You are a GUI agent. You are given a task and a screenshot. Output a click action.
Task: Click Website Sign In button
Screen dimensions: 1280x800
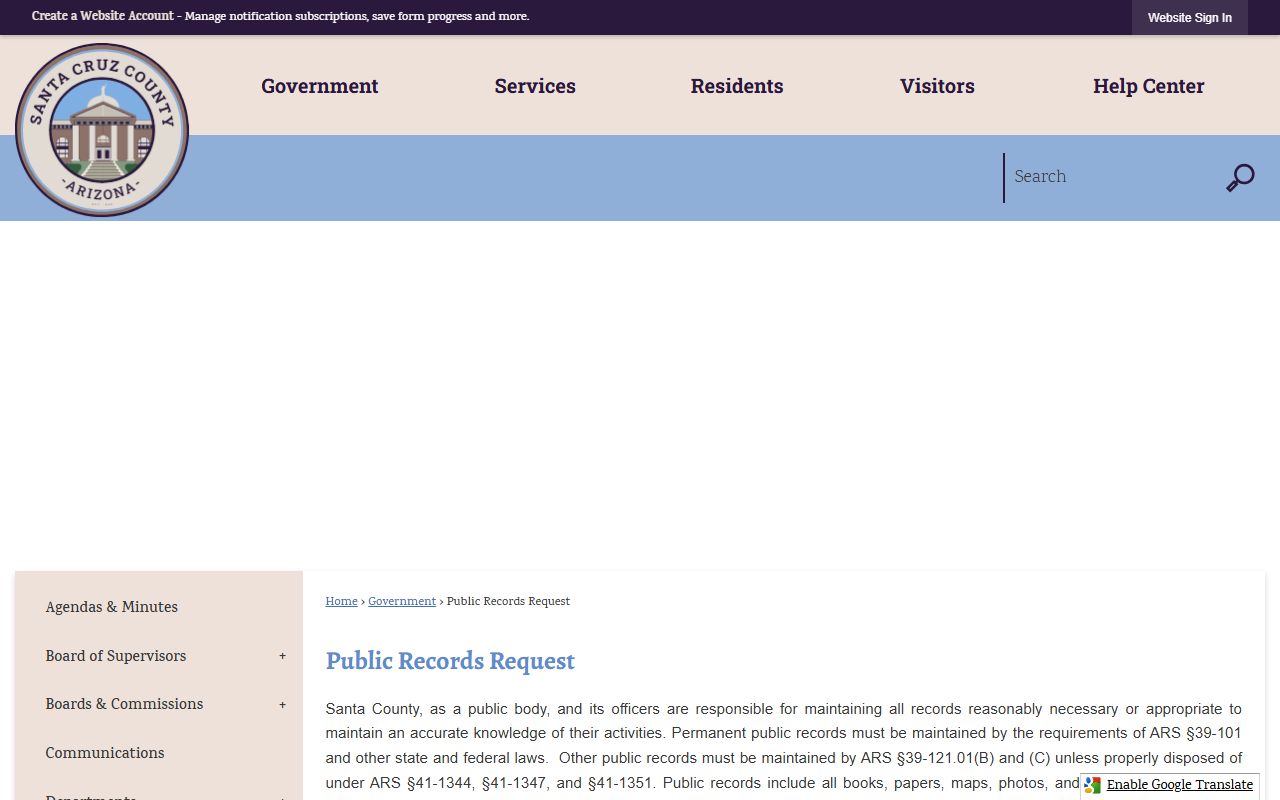(x=1190, y=18)
